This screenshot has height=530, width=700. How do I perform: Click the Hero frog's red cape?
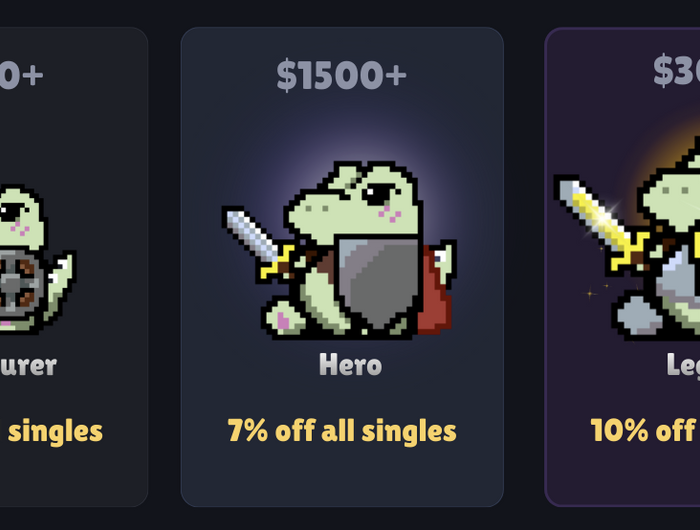(435, 290)
